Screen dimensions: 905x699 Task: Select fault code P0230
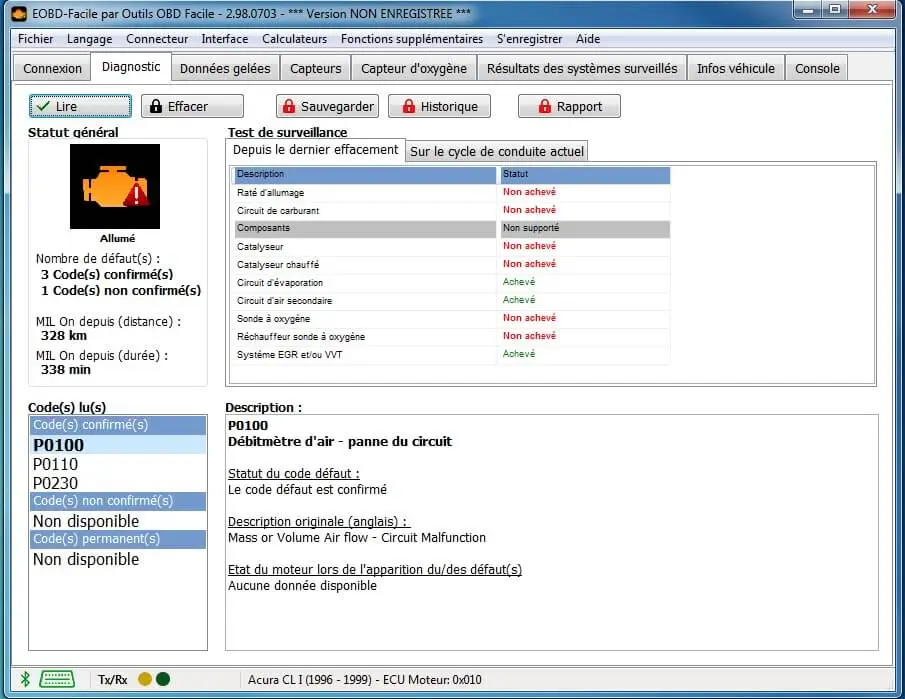118,483
